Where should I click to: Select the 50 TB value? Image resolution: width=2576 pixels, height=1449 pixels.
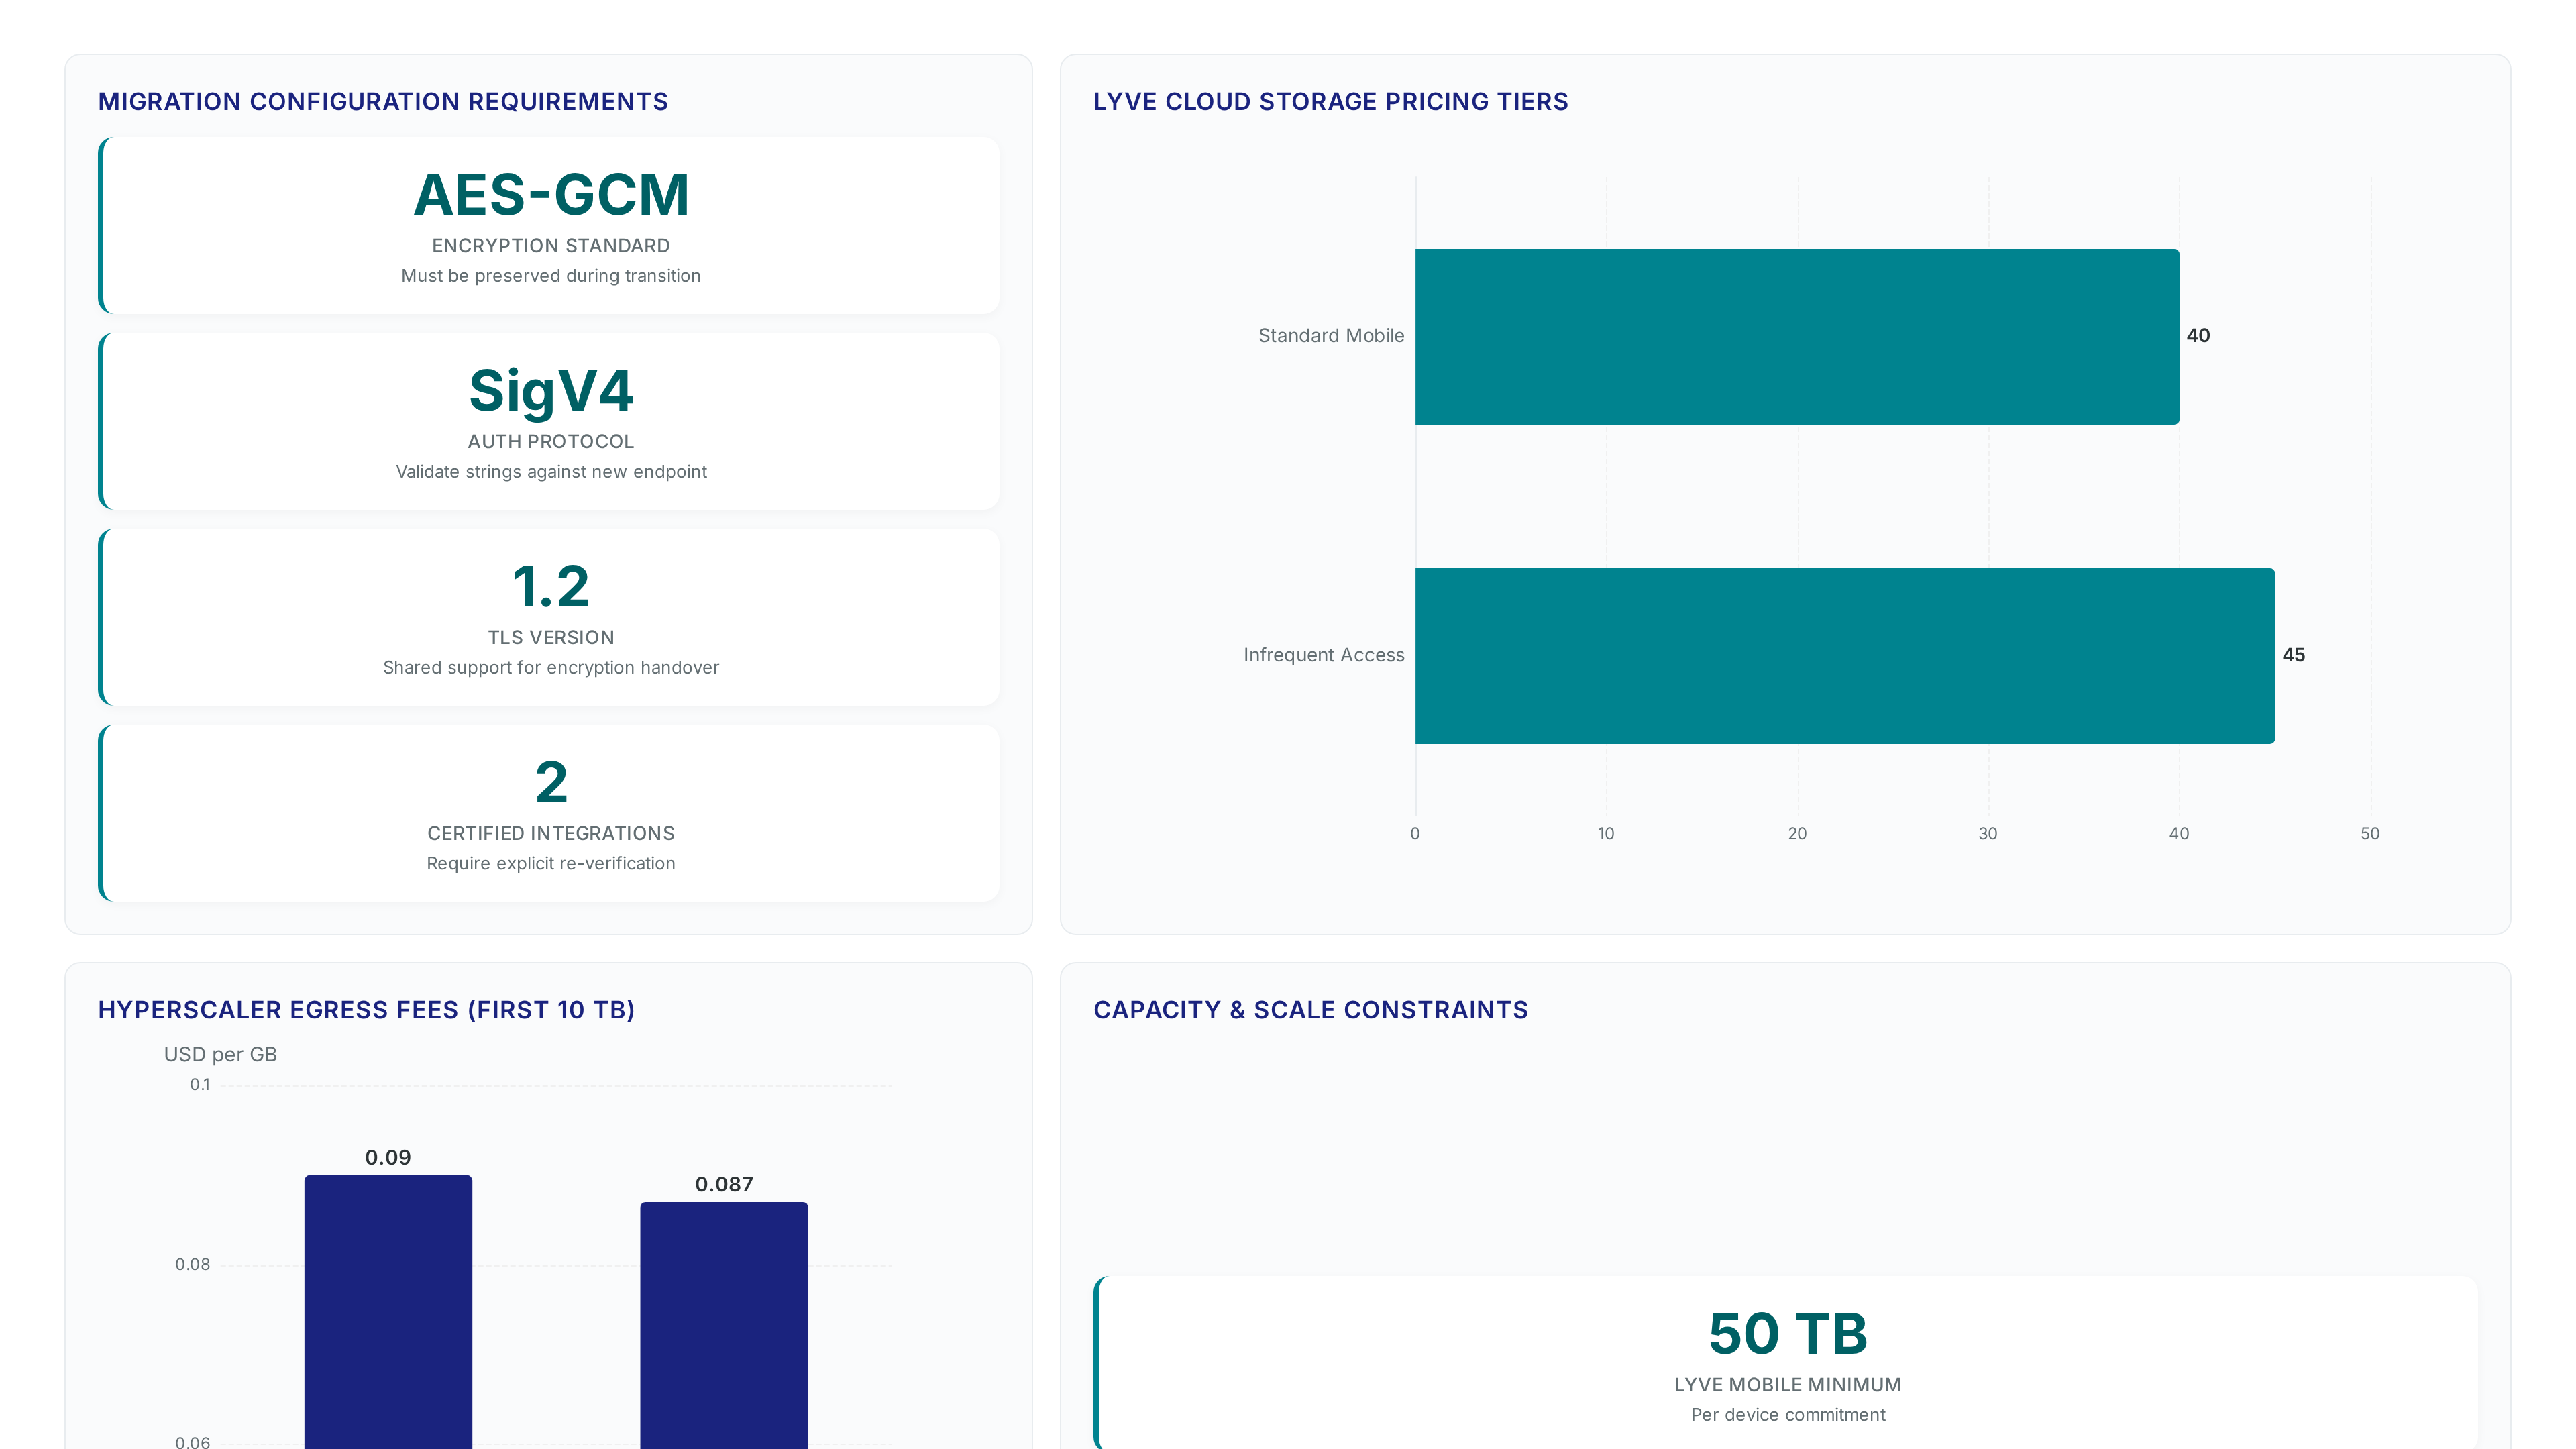click(1788, 1334)
